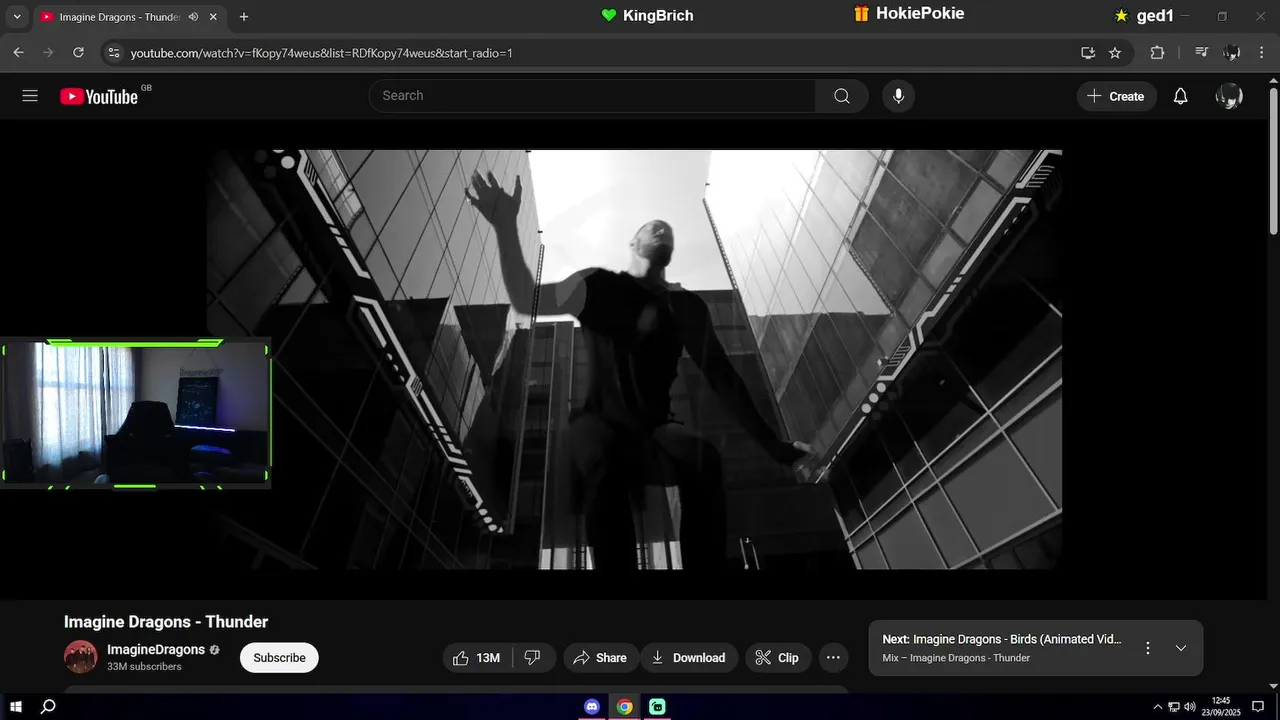
Task: Open Chrome media controls icon
Action: [1202, 52]
